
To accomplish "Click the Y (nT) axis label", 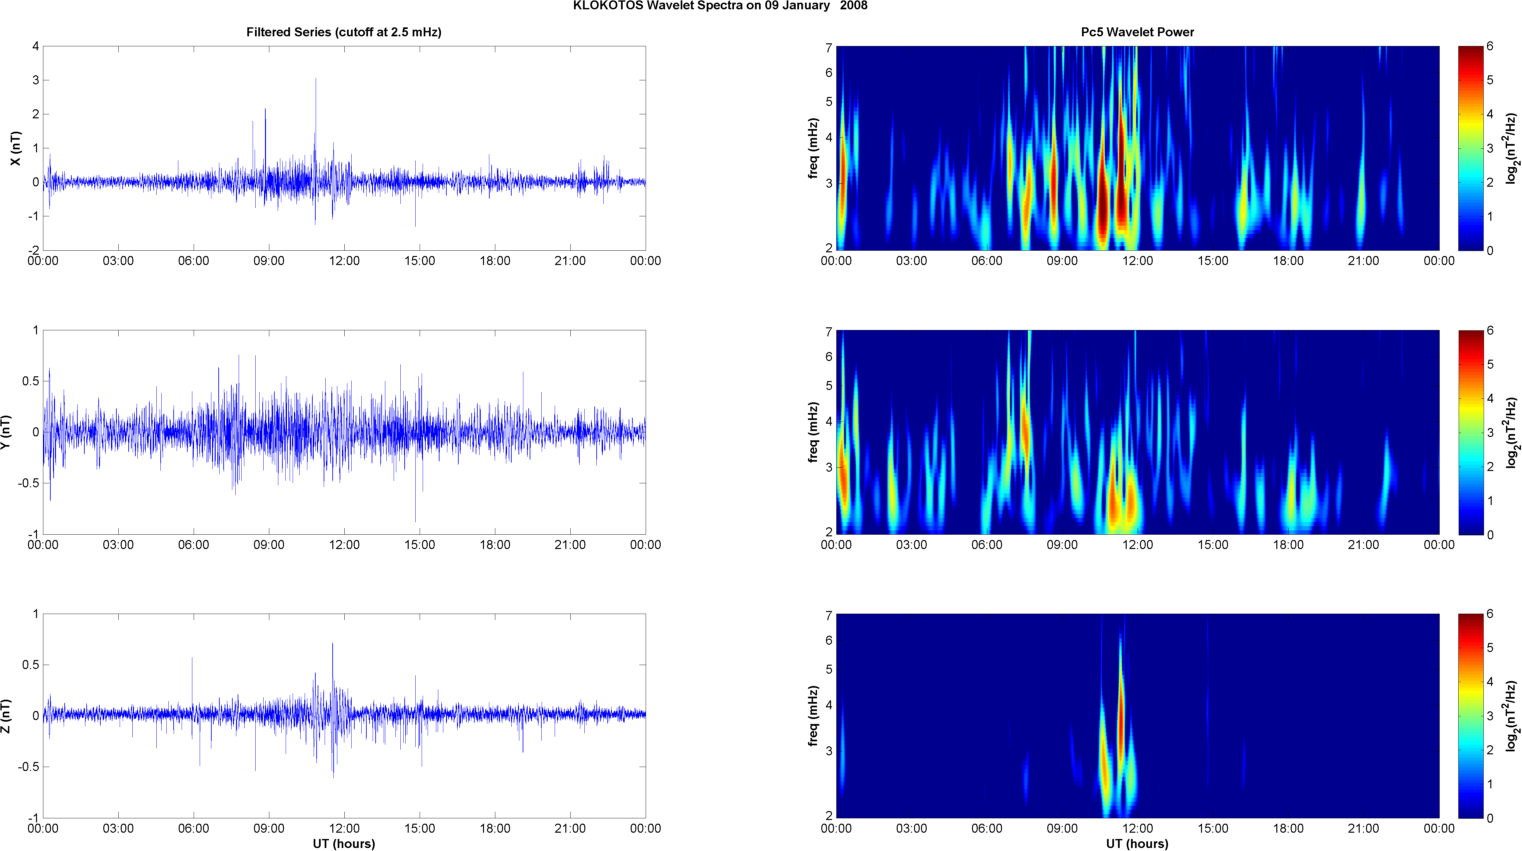I will 7,432.
